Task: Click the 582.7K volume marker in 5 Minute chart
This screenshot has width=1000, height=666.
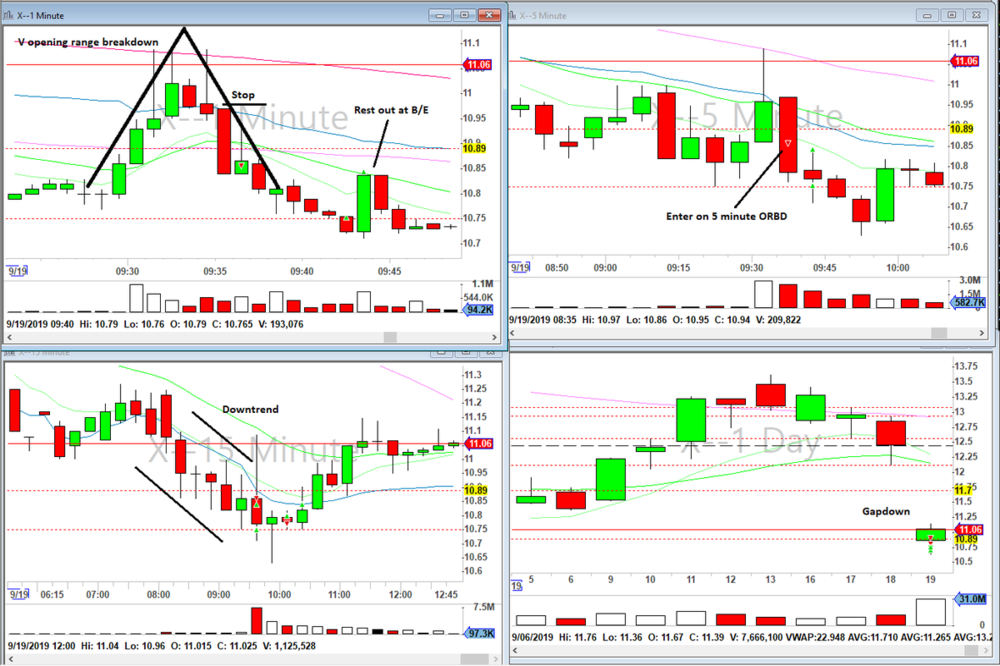Action: click(966, 303)
